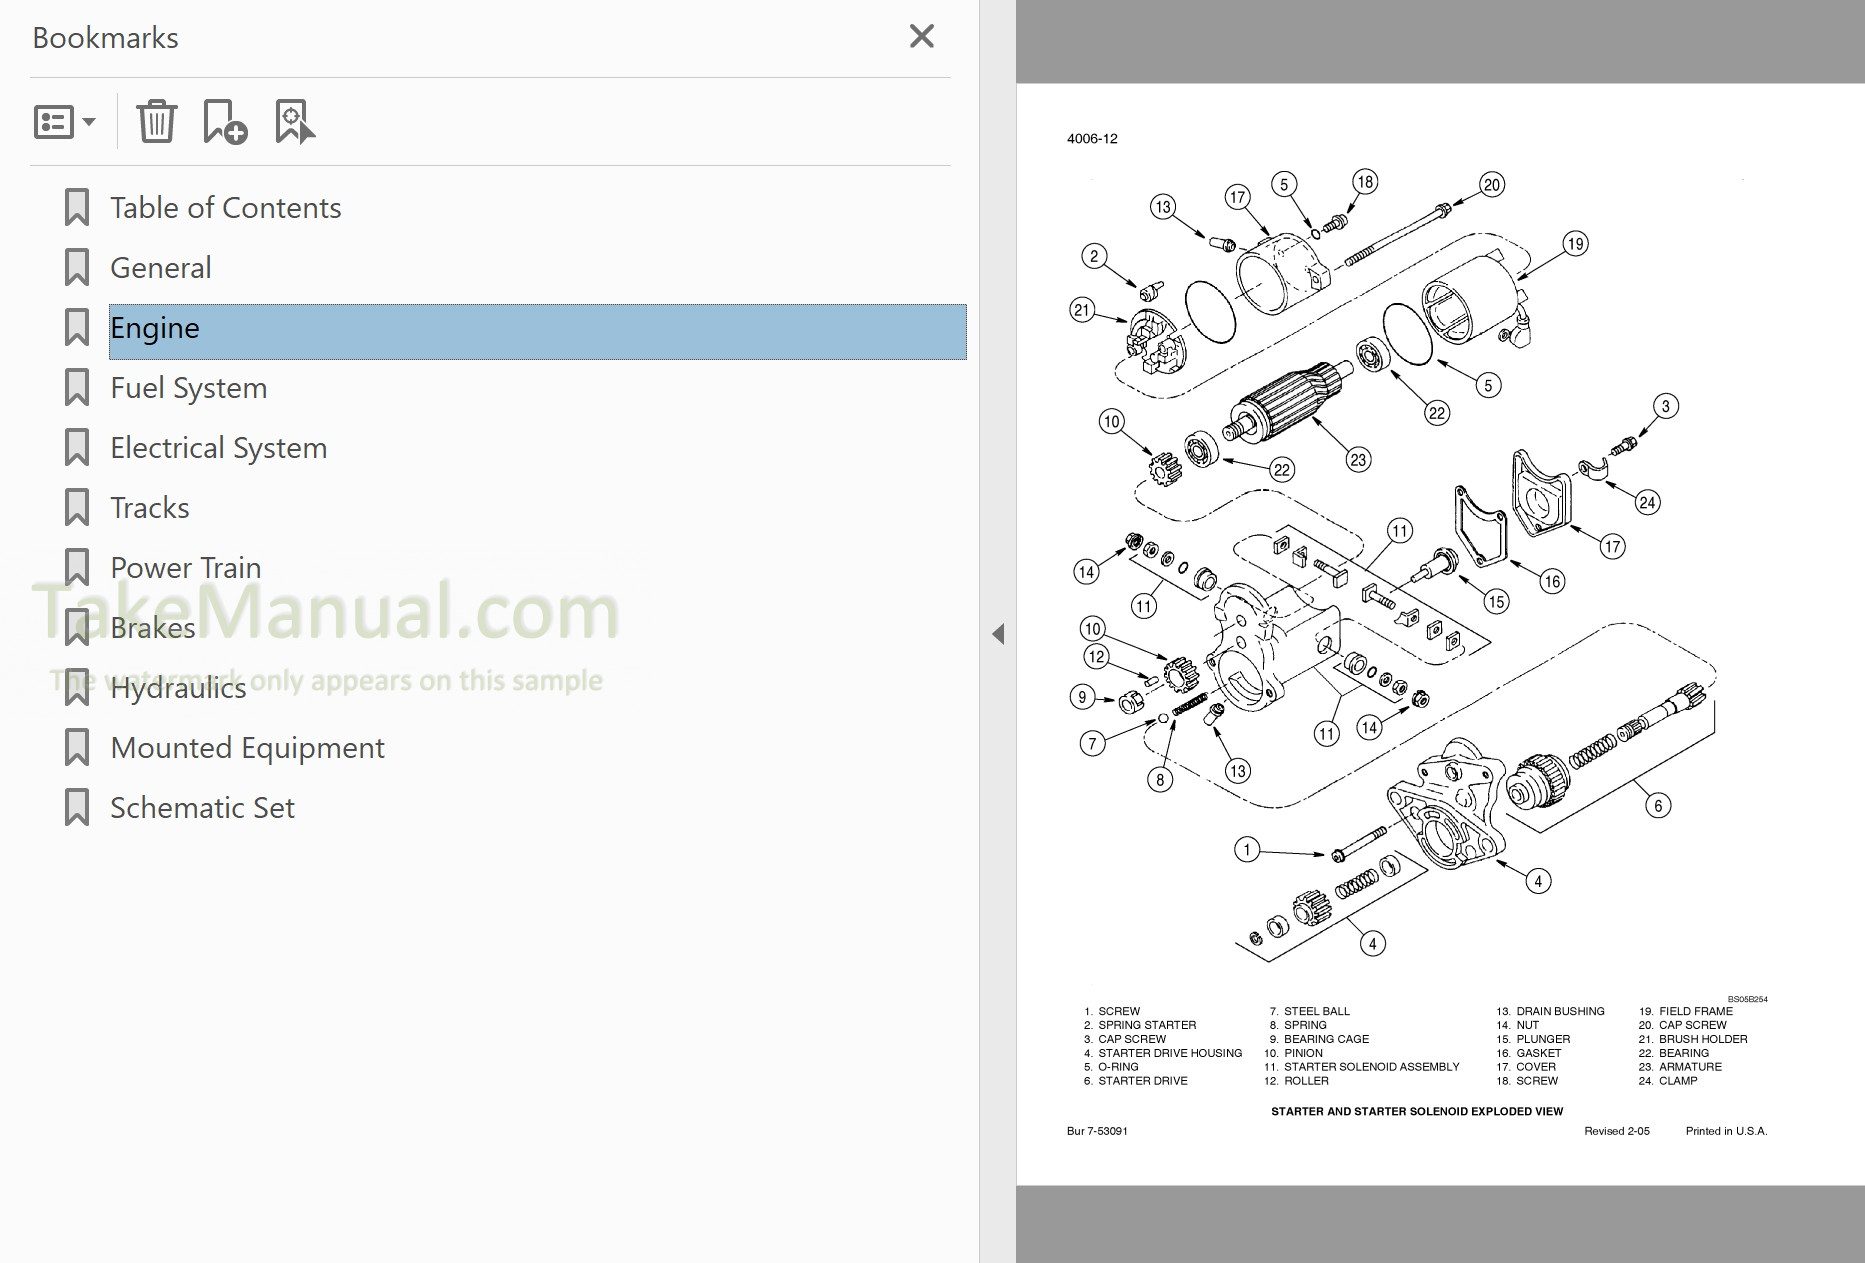Click the bookmark icon beside General

[77, 267]
